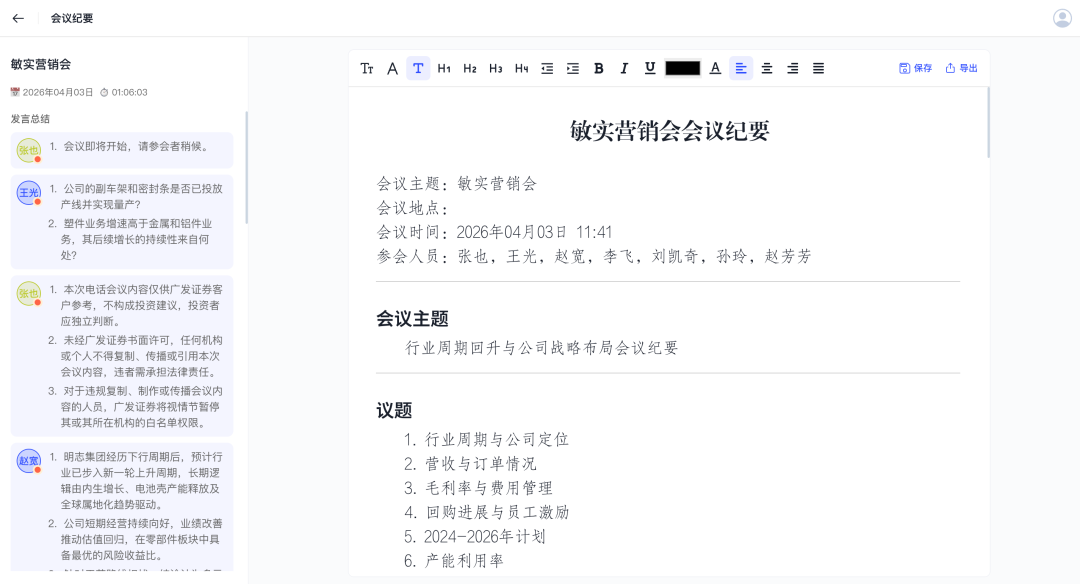Open the font style A option

click(392, 68)
